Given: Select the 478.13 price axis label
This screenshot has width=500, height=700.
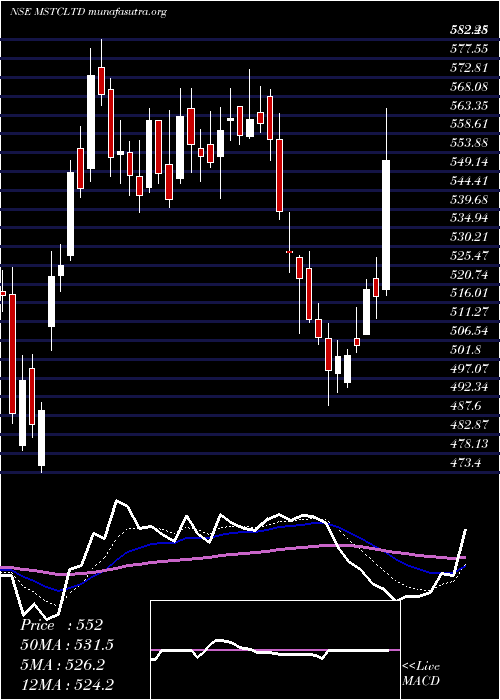Looking at the screenshot, I should 468,443.
